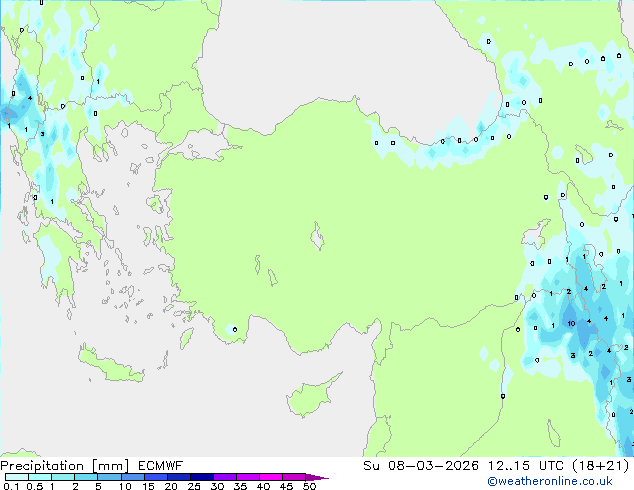This screenshot has height=490, width=634.
Task: Open the weatheronline.co.uk copyright link
Action: pos(550,481)
